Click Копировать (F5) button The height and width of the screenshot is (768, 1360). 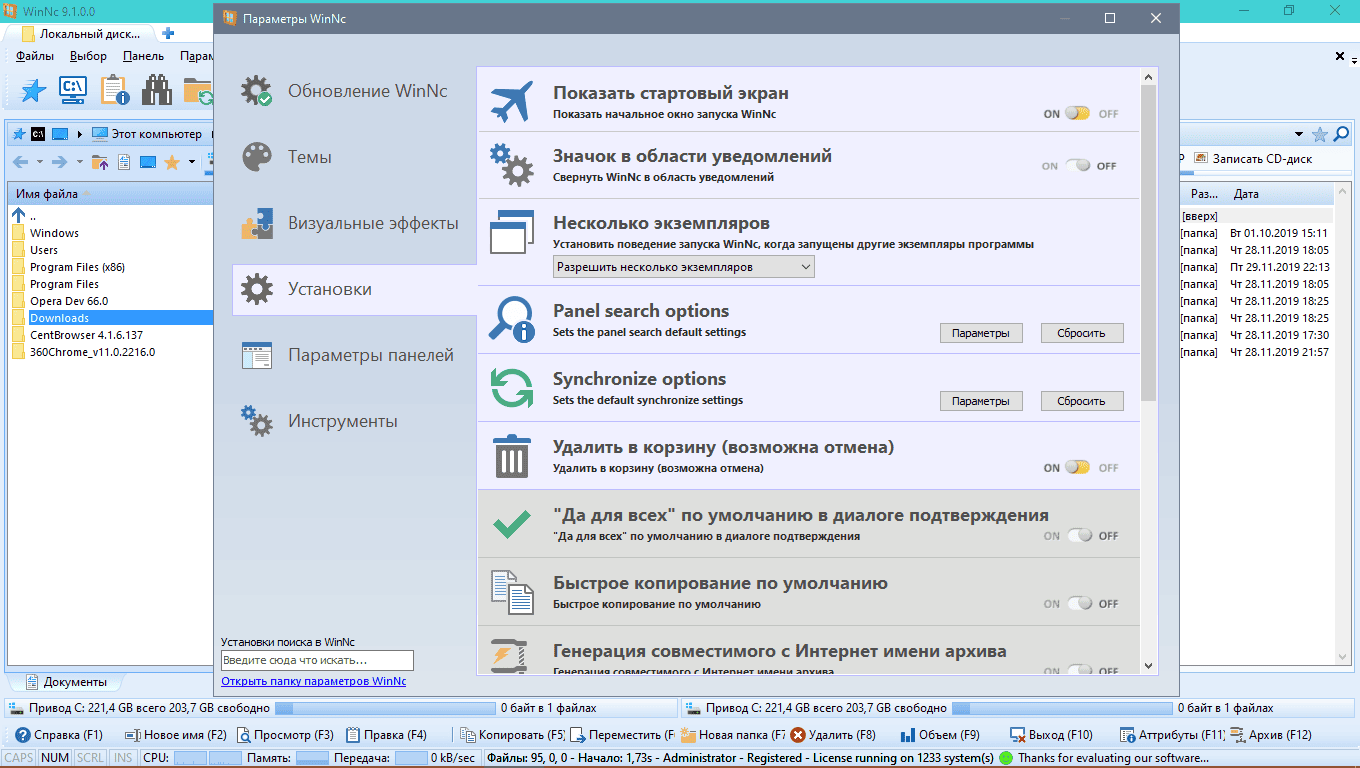(513, 735)
